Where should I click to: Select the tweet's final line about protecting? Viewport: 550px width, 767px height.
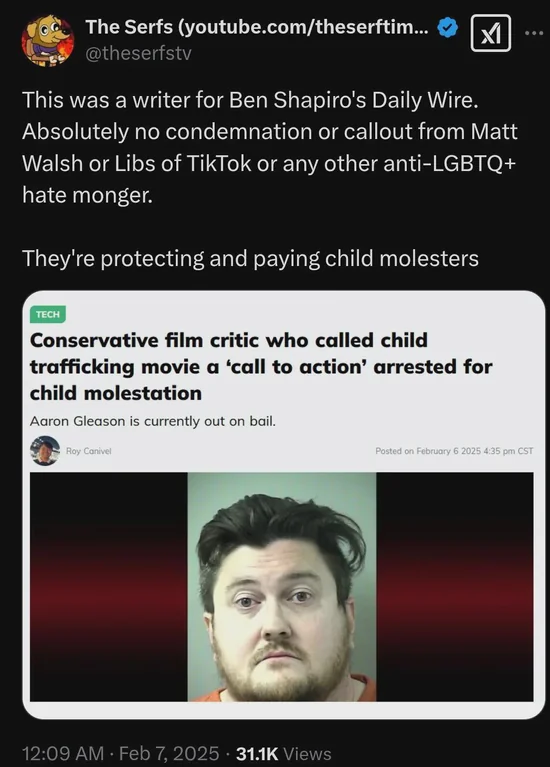(x=250, y=258)
